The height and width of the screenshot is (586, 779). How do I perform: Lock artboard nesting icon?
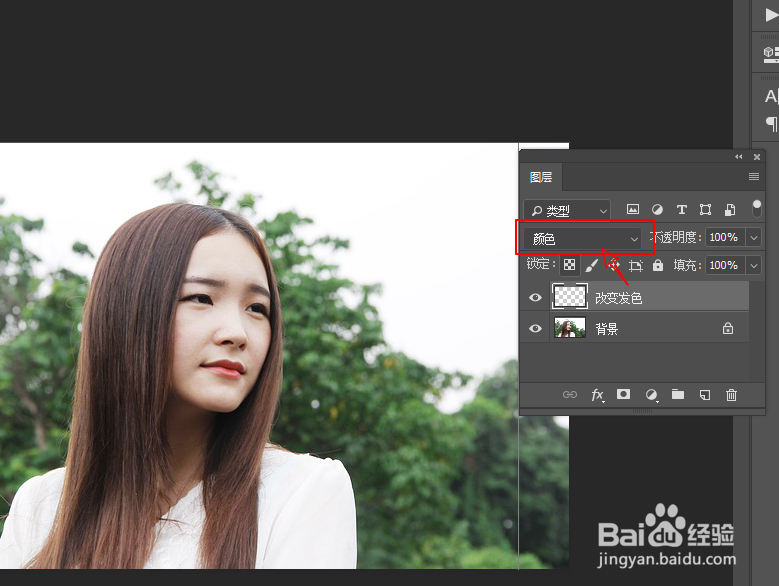tap(635, 266)
